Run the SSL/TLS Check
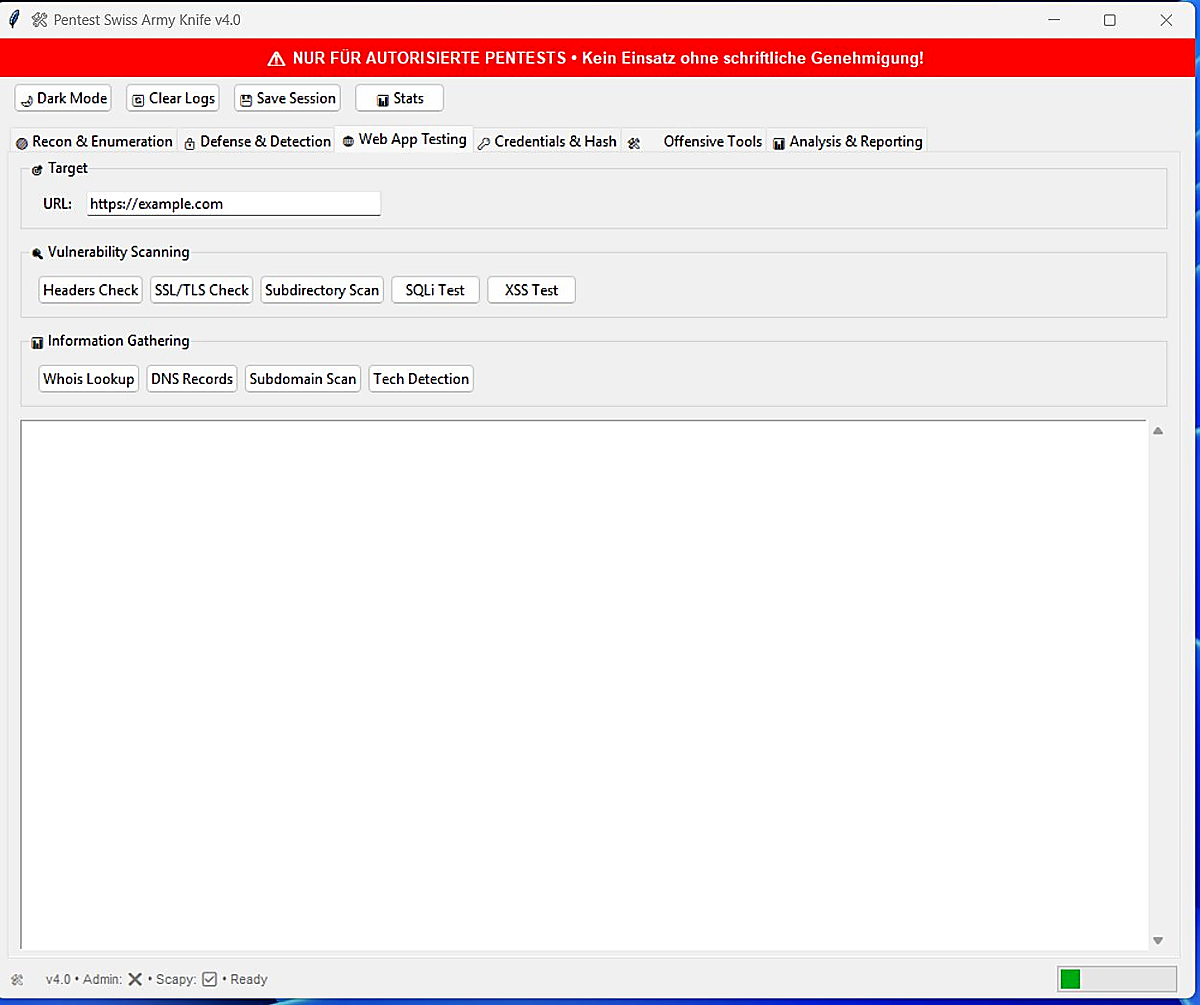1200x1005 pixels. [x=202, y=290]
